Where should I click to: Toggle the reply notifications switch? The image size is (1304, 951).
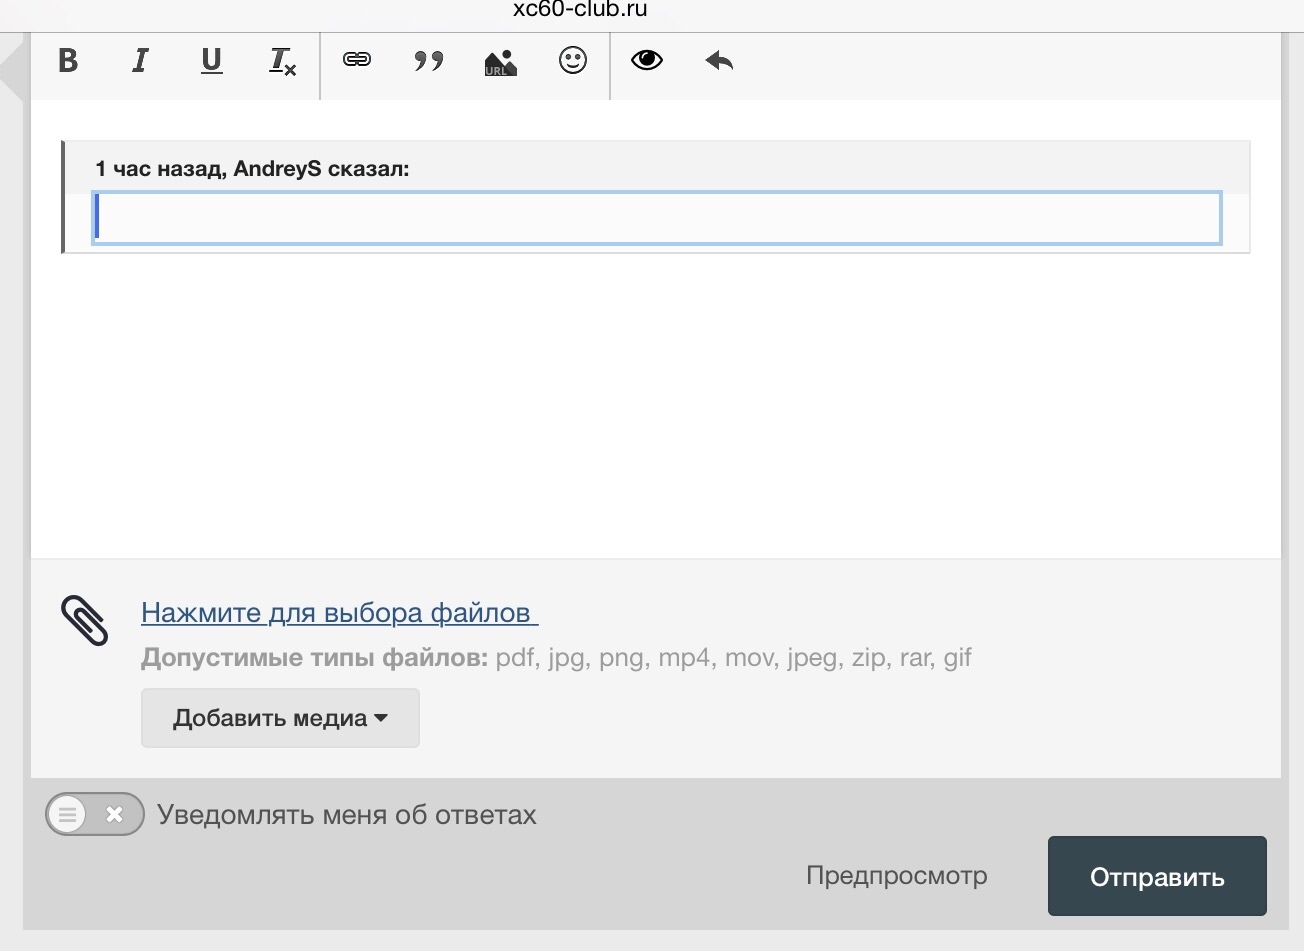click(x=95, y=814)
